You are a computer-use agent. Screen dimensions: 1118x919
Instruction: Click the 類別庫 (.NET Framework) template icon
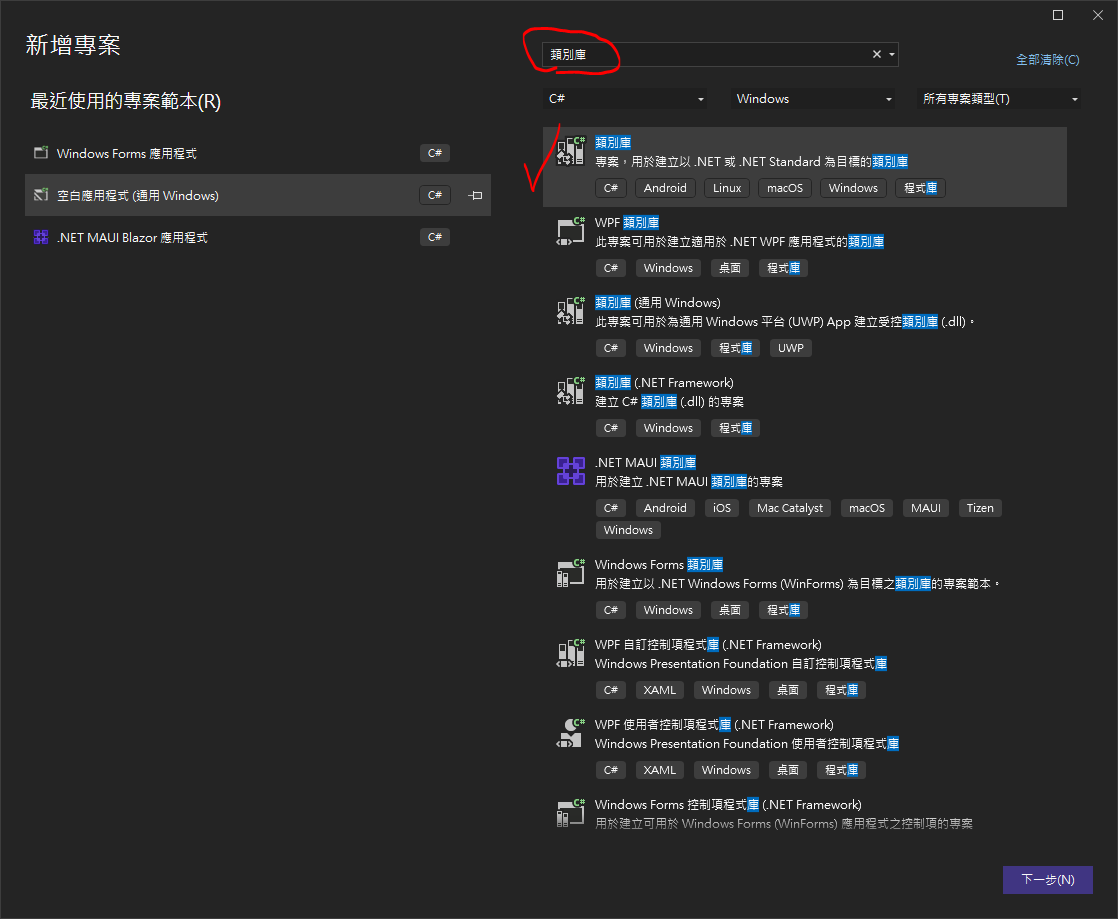[x=570, y=391]
